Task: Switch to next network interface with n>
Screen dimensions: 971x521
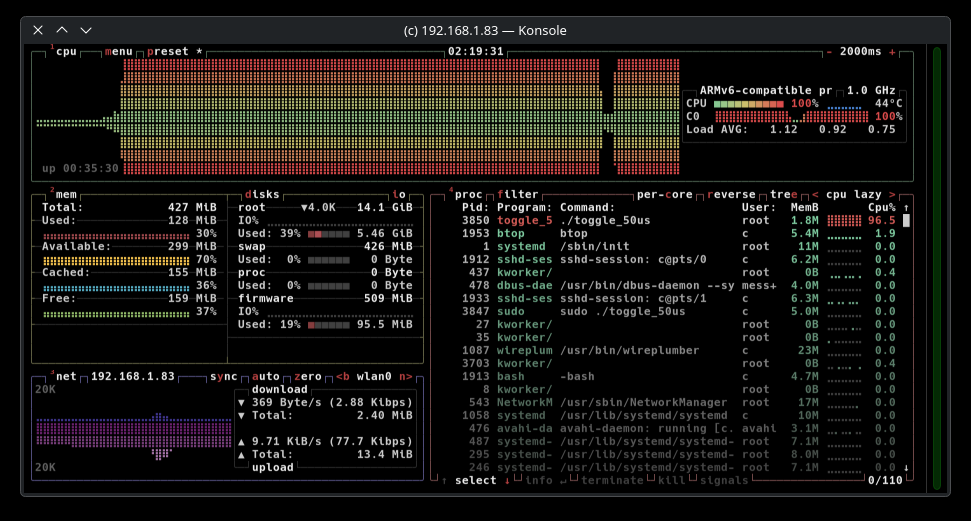Action: pyautogui.click(x=405, y=377)
